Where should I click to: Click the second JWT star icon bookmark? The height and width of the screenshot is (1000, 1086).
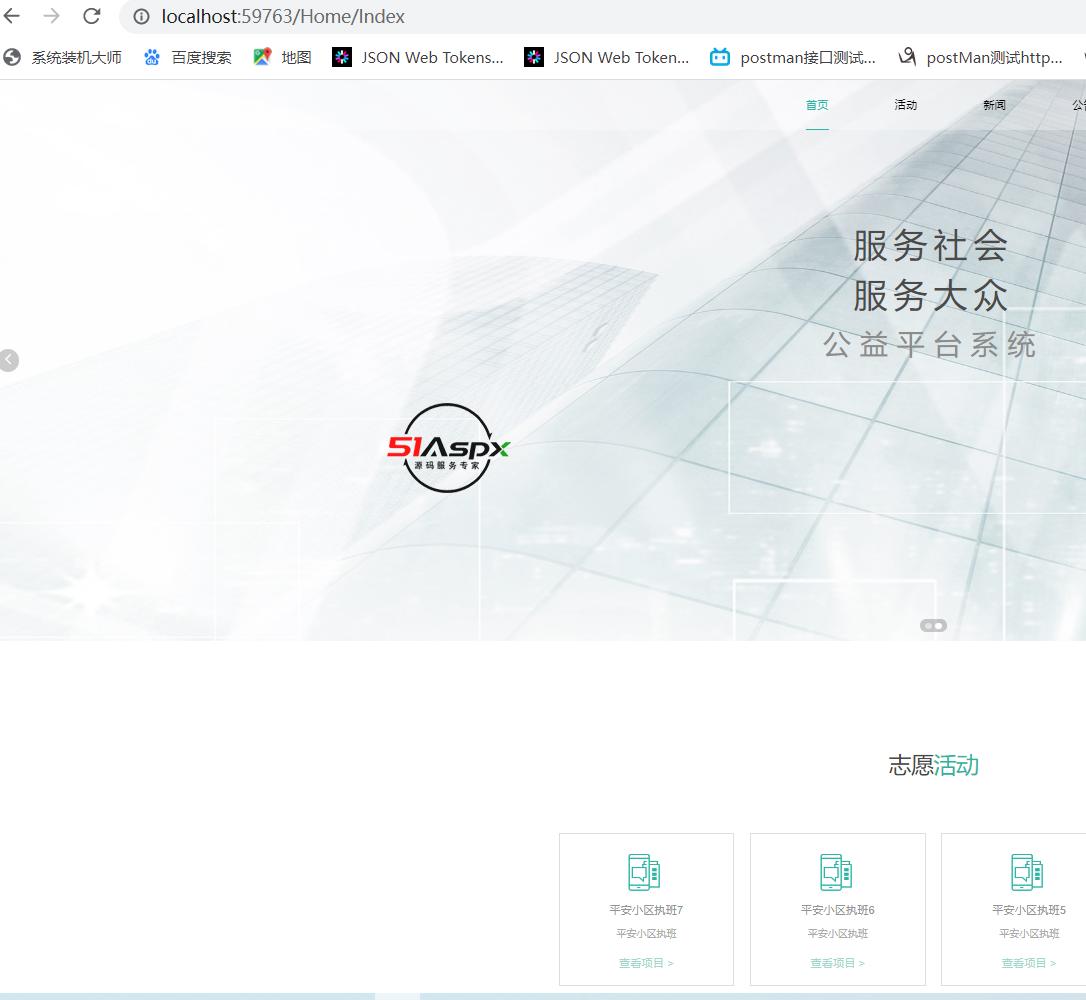pyautogui.click(x=534, y=57)
